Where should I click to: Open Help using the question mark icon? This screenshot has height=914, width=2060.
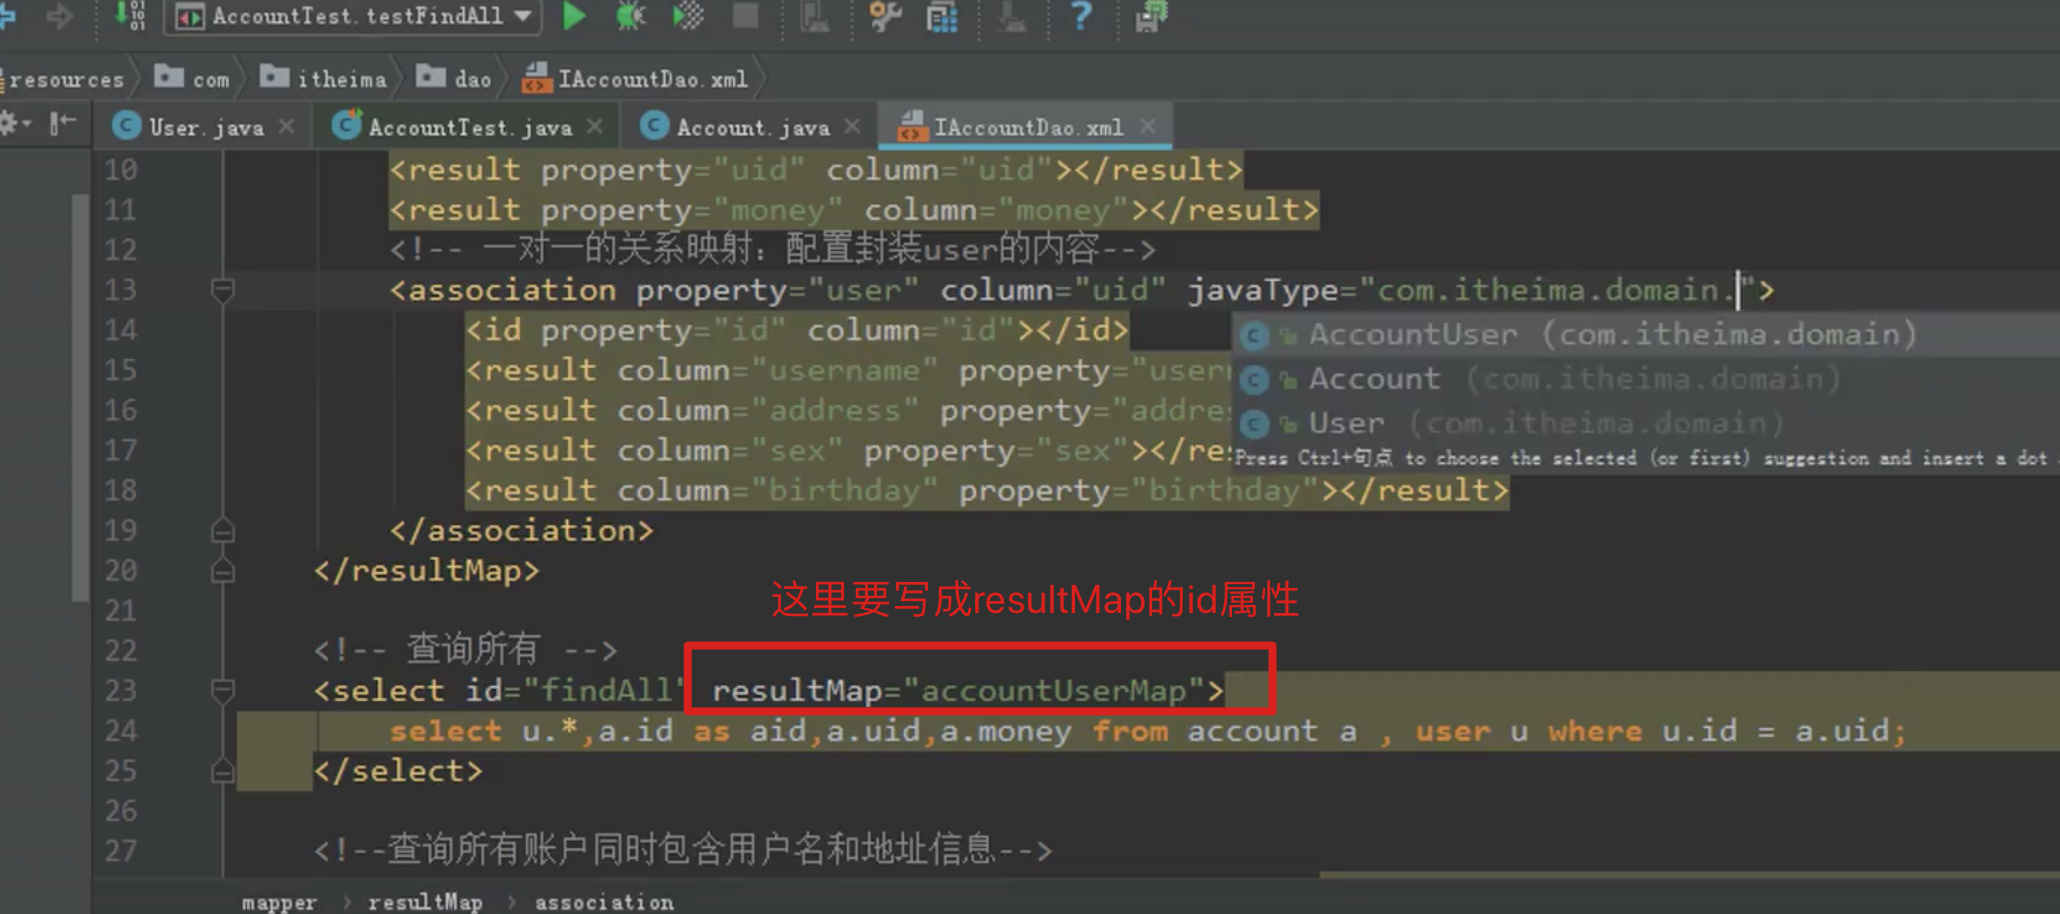(x=1080, y=16)
